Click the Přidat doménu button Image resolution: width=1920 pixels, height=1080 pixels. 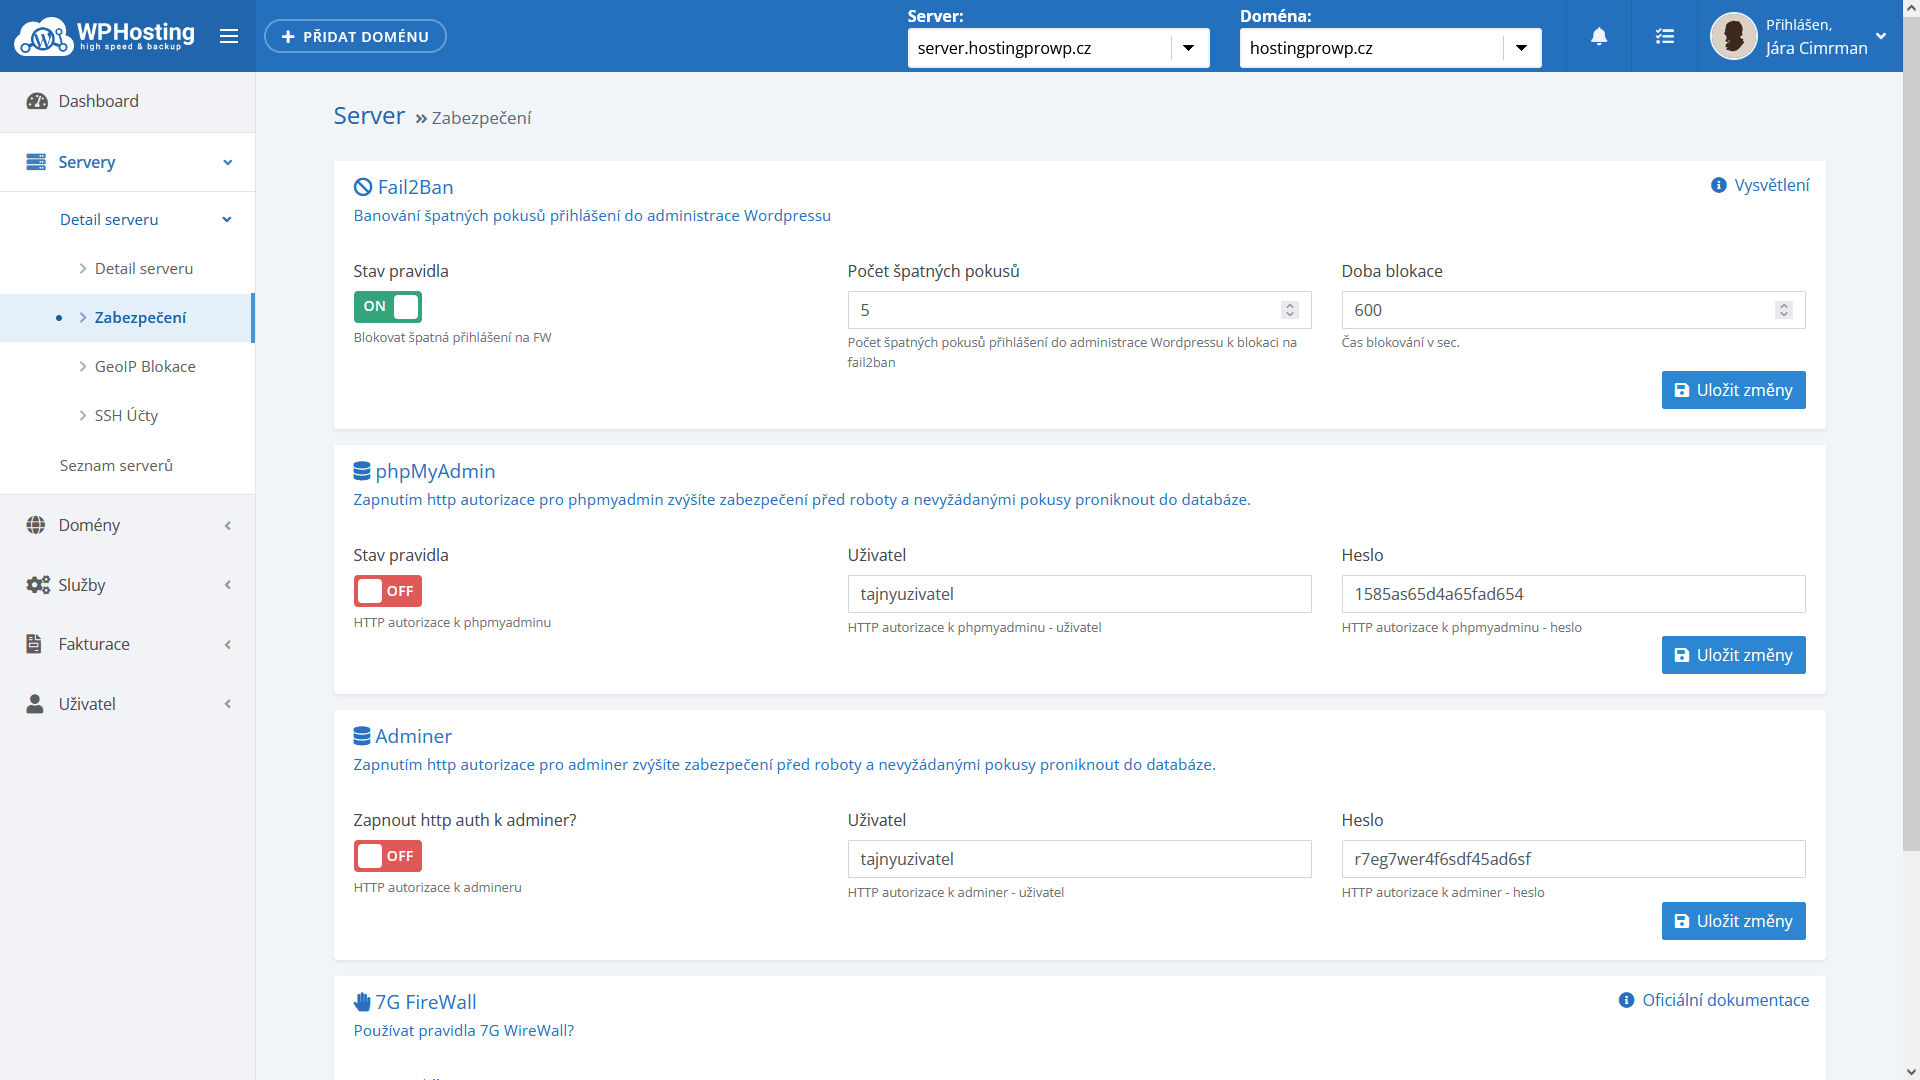pos(355,37)
